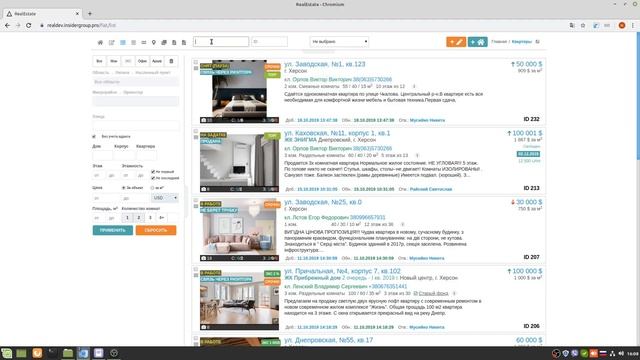Open the 'Офис' filter tab
The width and height of the screenshot is (640, 360).
point(142,61)
